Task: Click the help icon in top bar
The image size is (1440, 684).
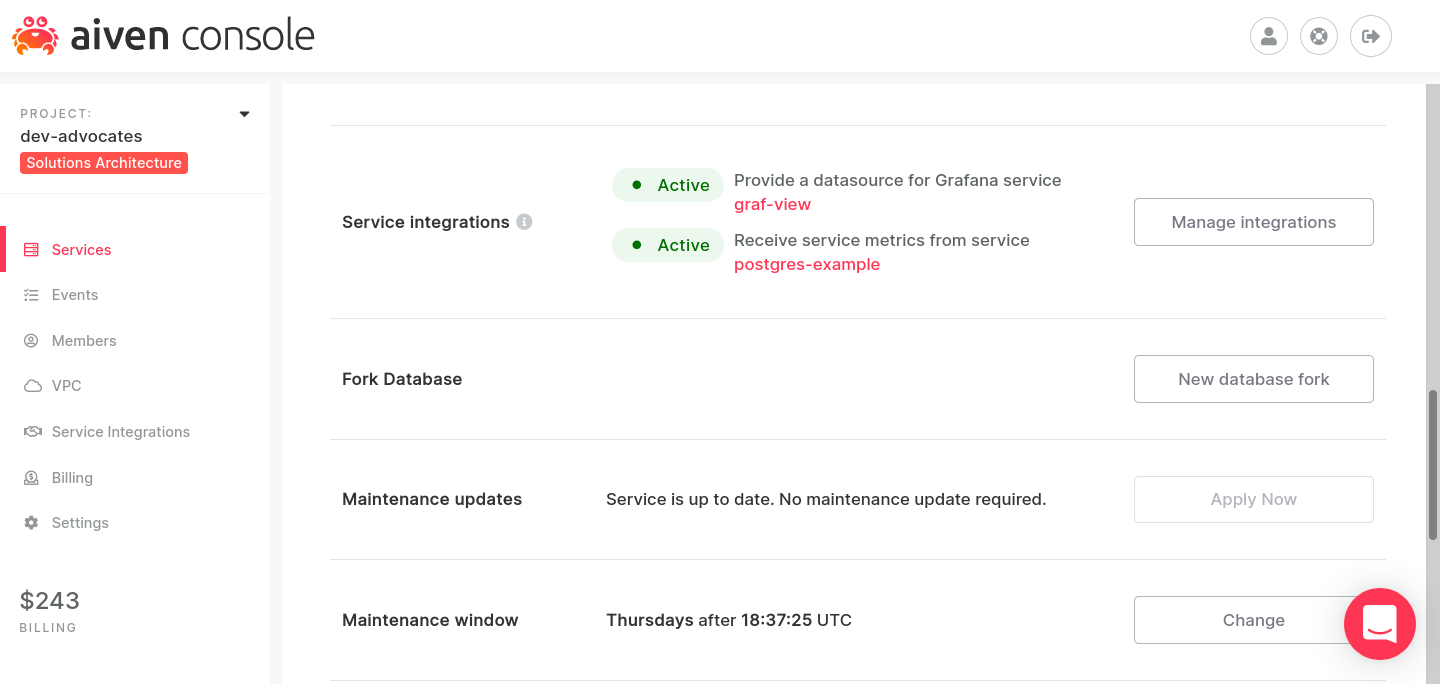Action: [x=1318, y=35]
